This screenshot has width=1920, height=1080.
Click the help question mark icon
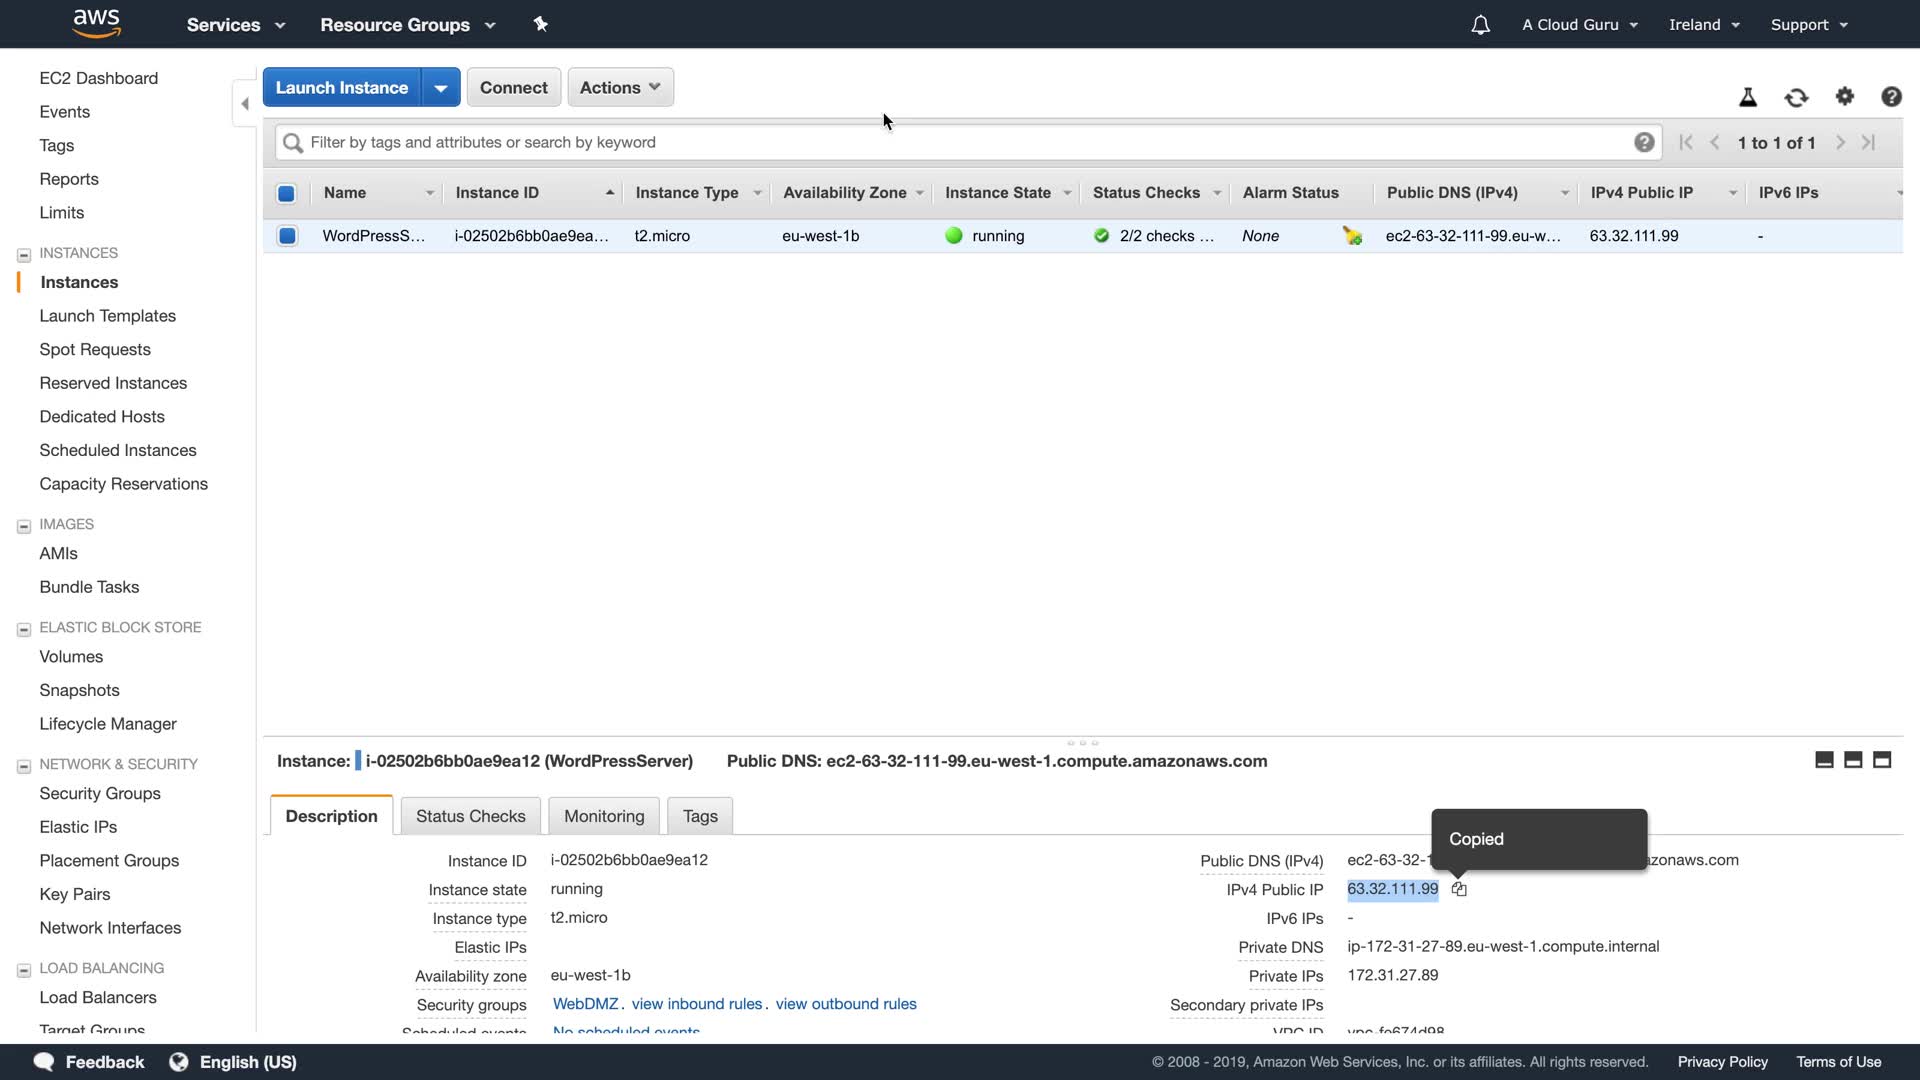(x=1890, y=97)
